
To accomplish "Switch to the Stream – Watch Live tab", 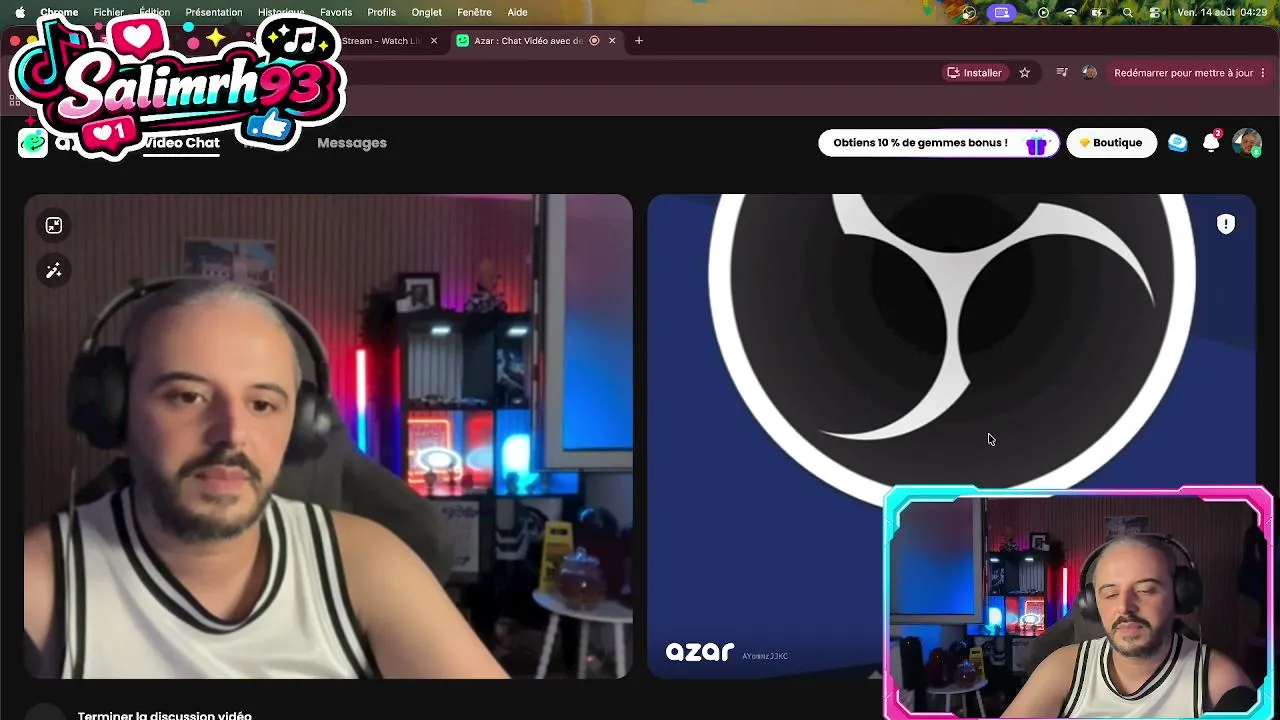I will (384, 41).
